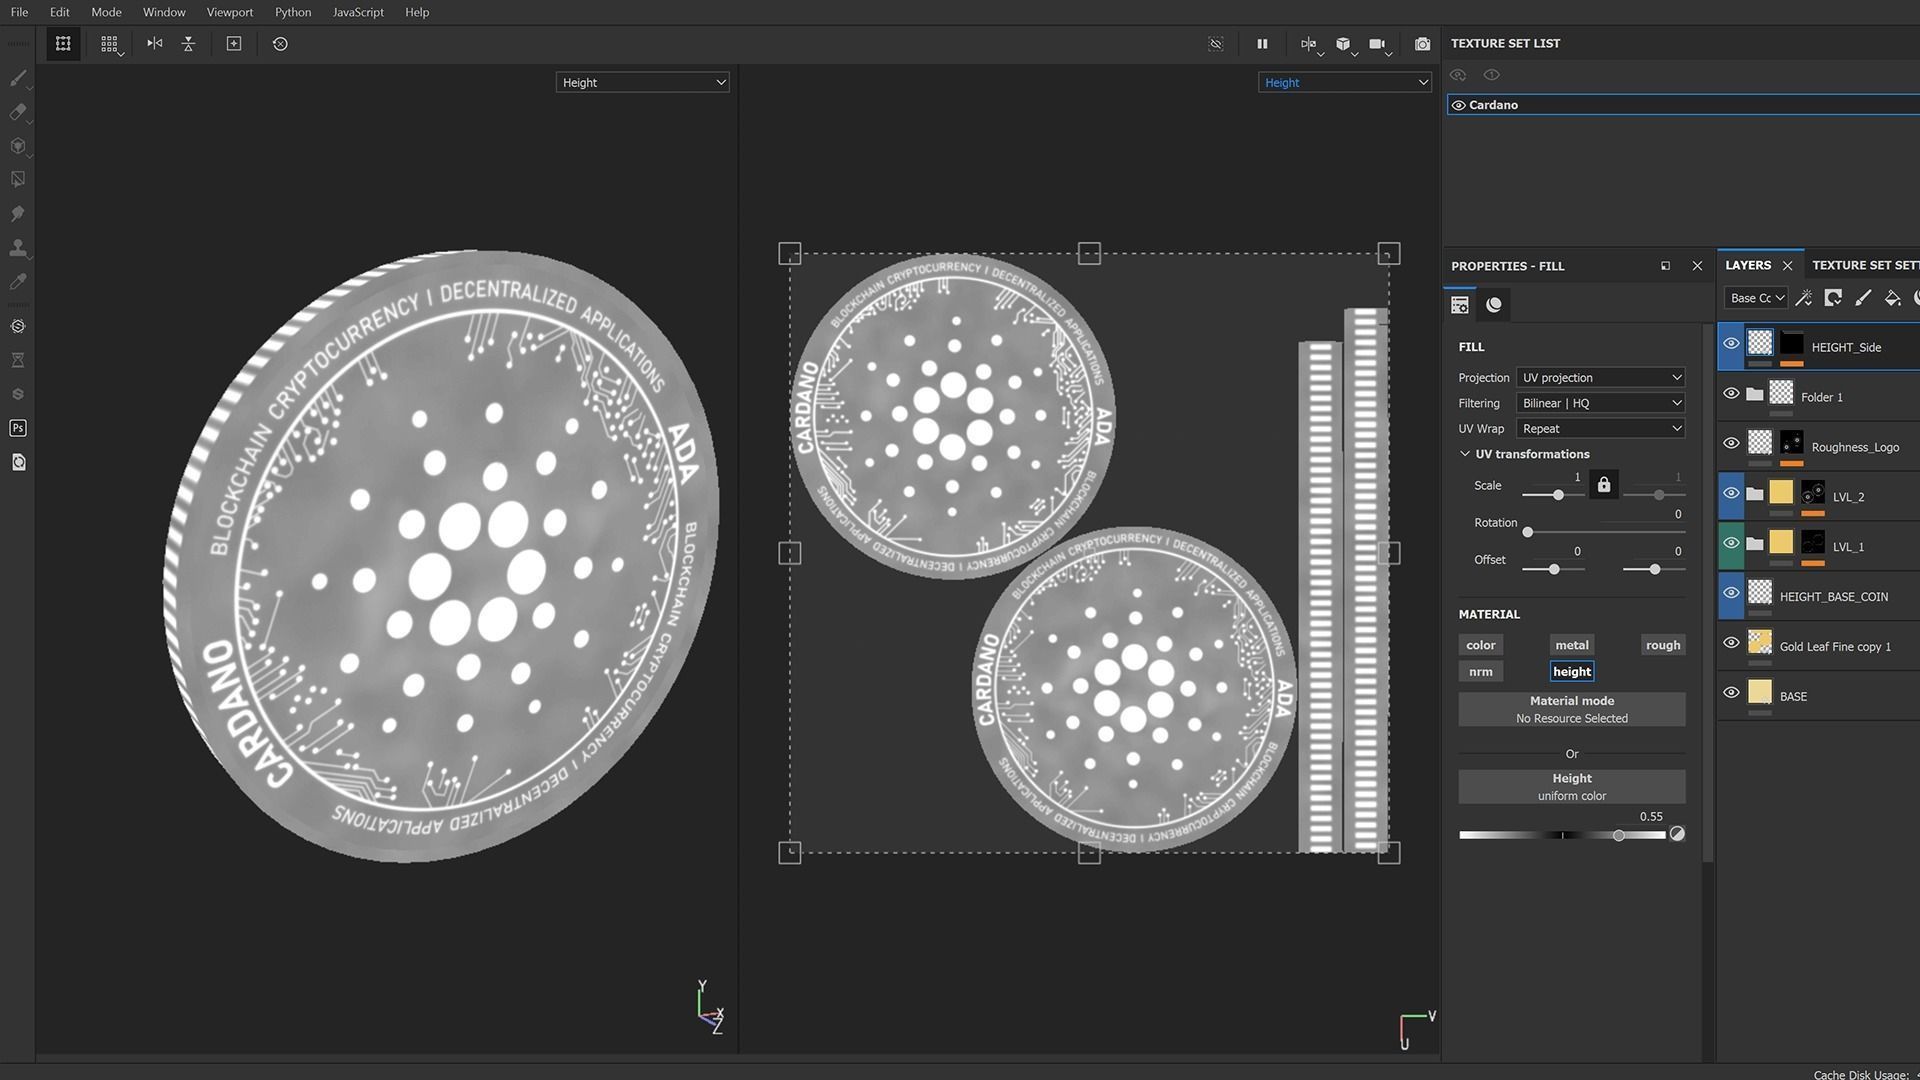Switch to the Texture Set Settings tab
This screenshot has height=1080, width=1920.
tap(1865, 265)
